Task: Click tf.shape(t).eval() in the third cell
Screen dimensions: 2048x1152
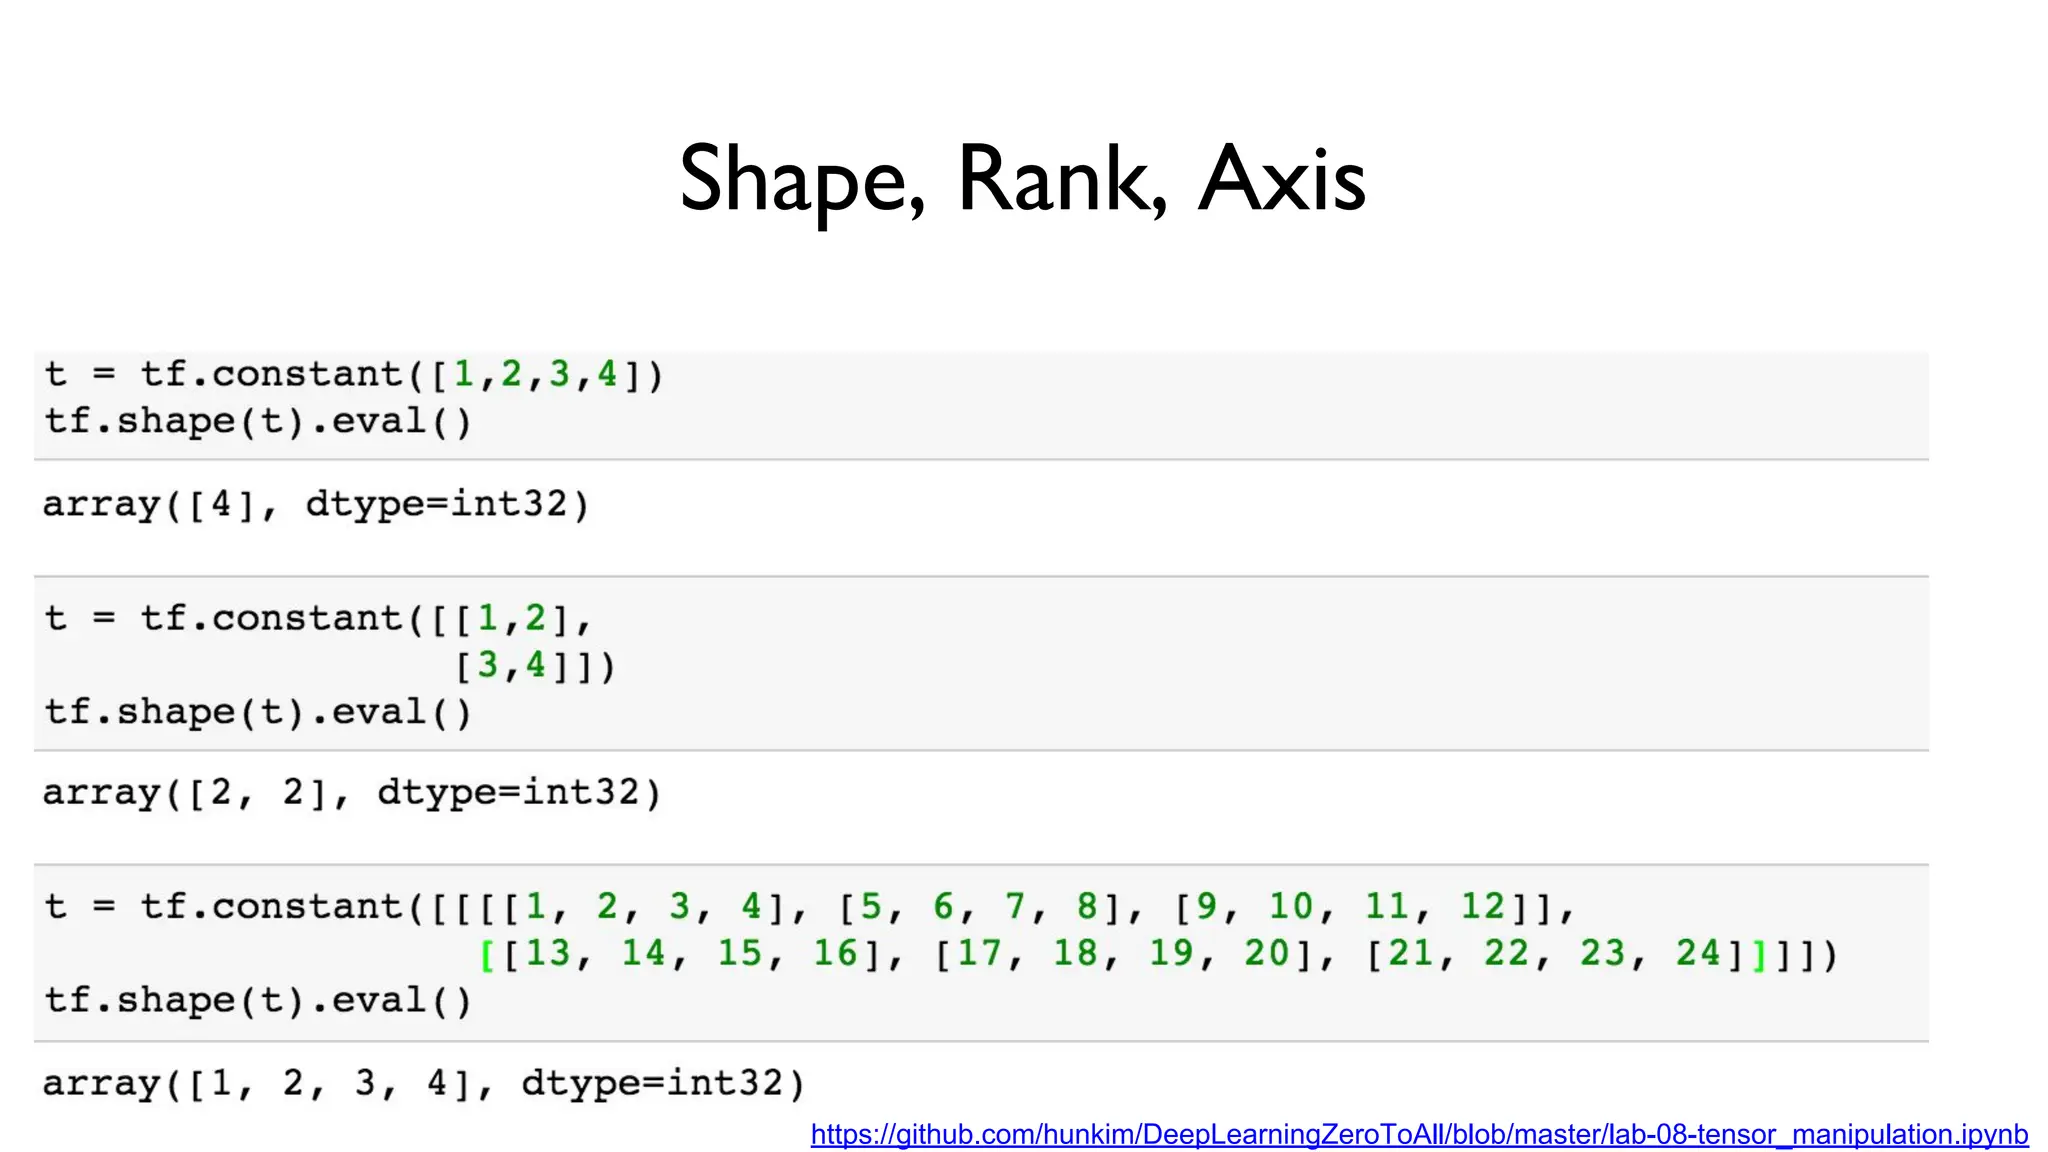Action: pos(257,1001)
